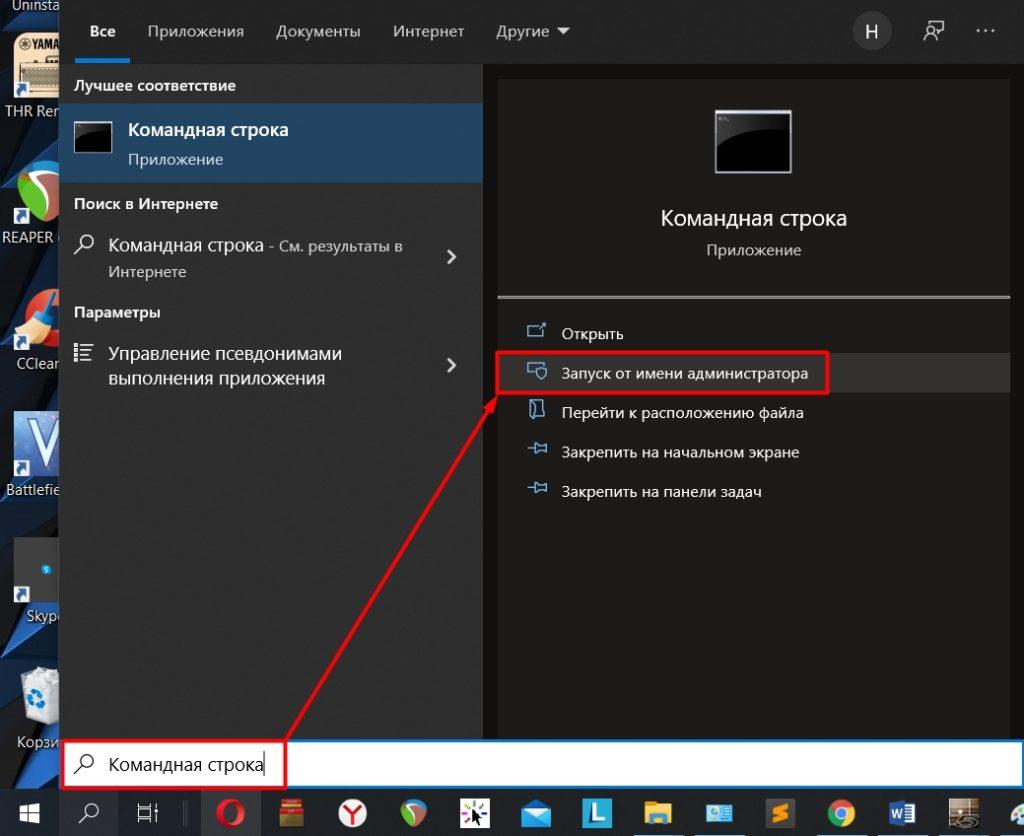Select the THR Remote Yamaha desktop shortcut
This screenshot has height=836, width=1024.
[x=33, y=75]
